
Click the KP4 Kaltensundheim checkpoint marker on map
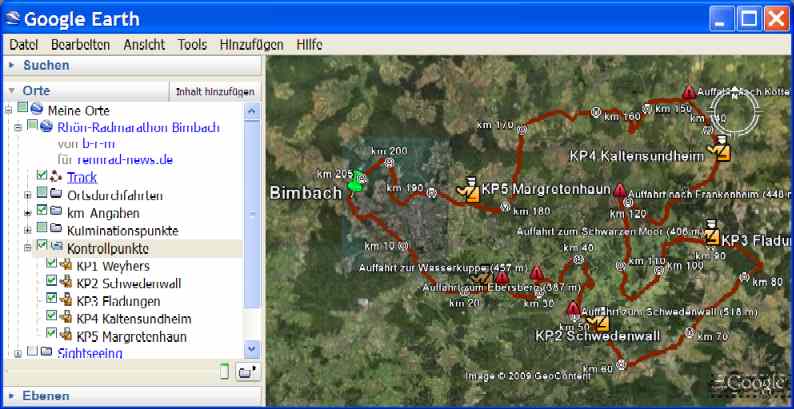[x=716, y=150]
